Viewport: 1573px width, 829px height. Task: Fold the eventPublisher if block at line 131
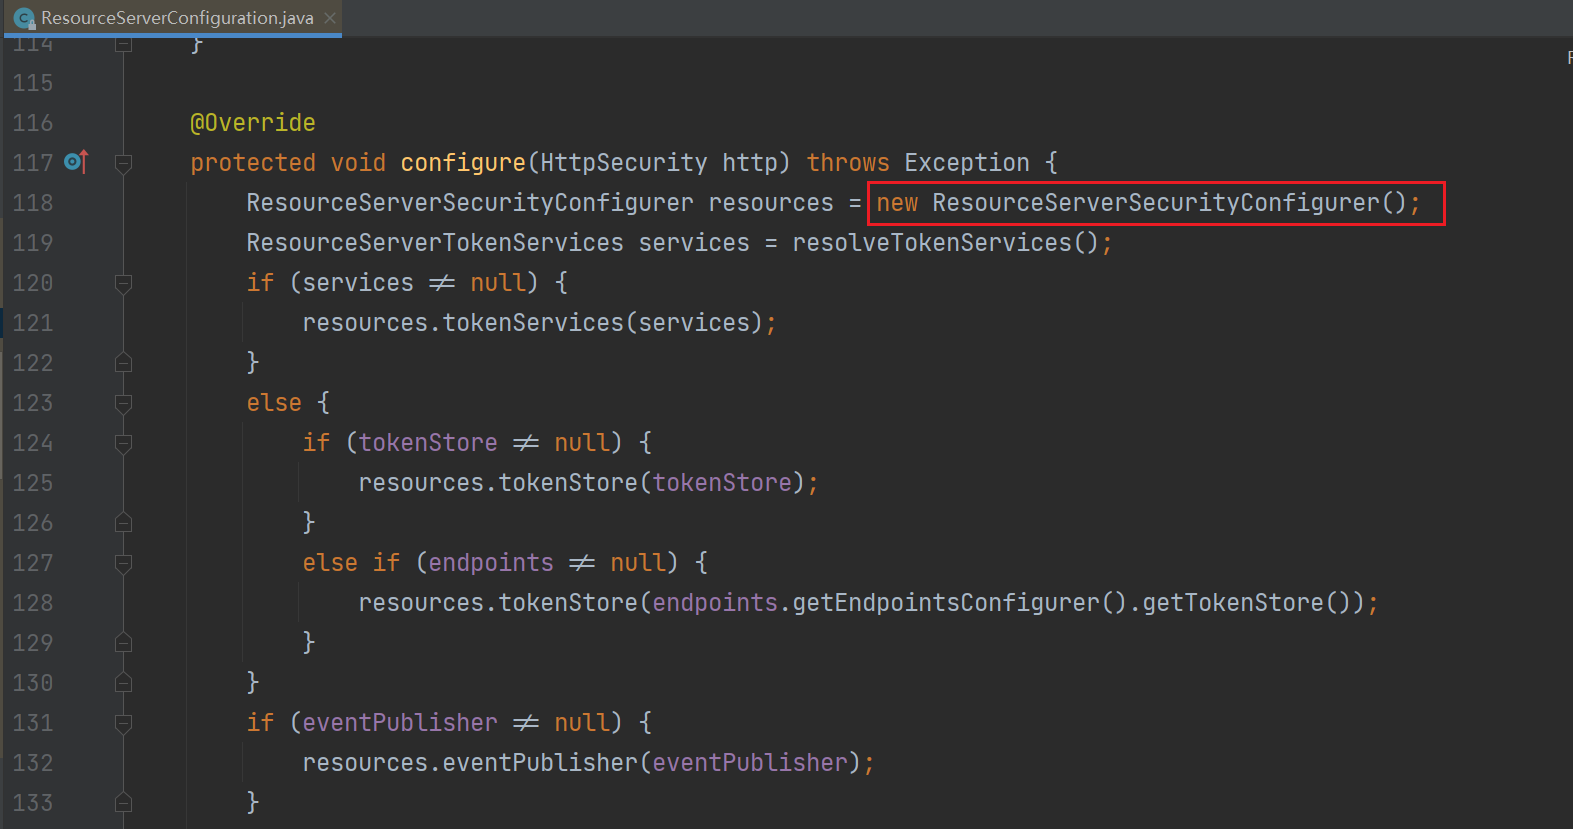(124, 723)
